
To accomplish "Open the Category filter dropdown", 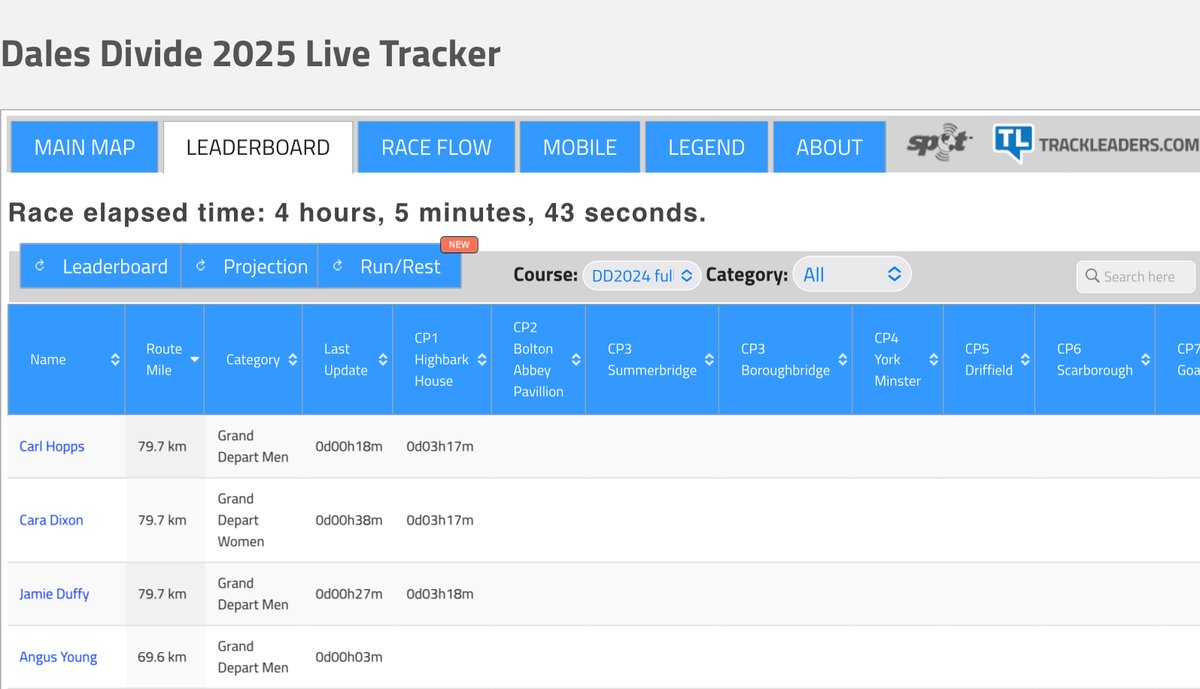I will point(852,274).
